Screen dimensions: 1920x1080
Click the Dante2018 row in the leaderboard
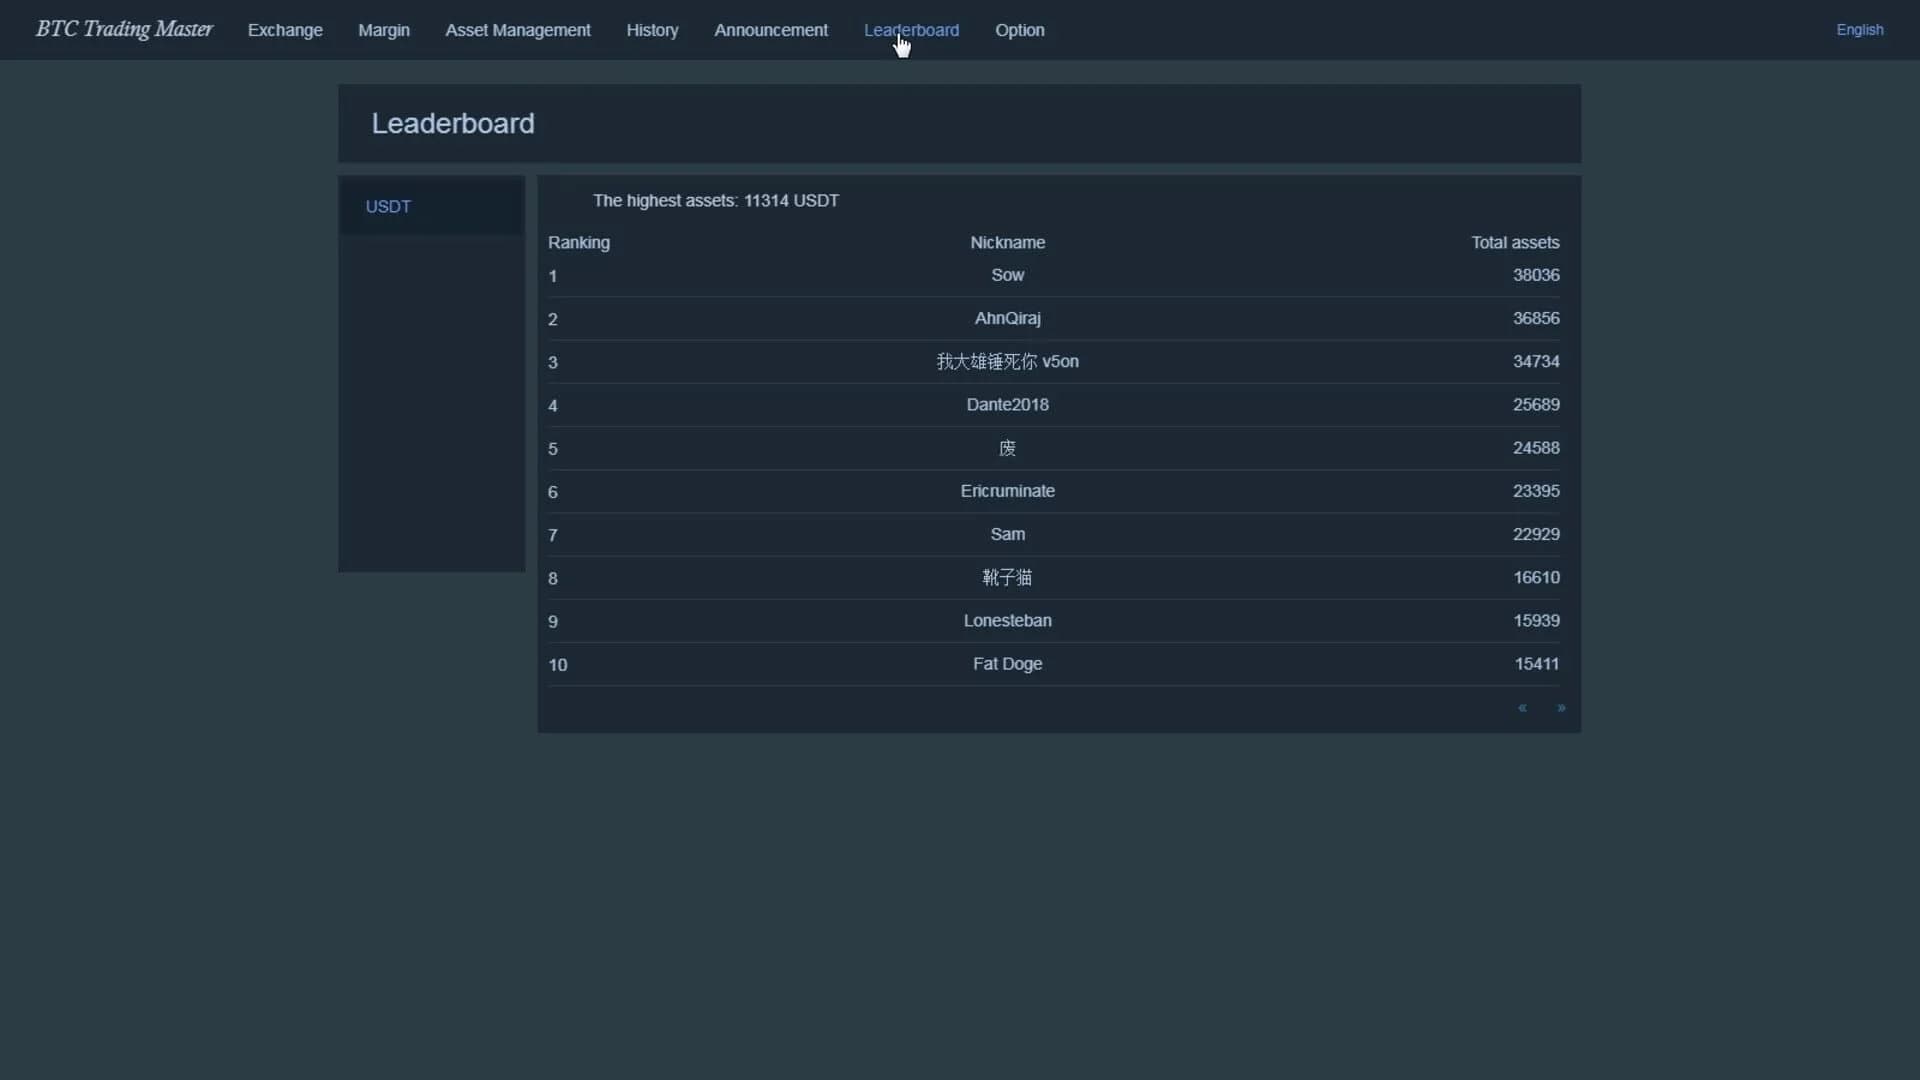[1007, 404]
